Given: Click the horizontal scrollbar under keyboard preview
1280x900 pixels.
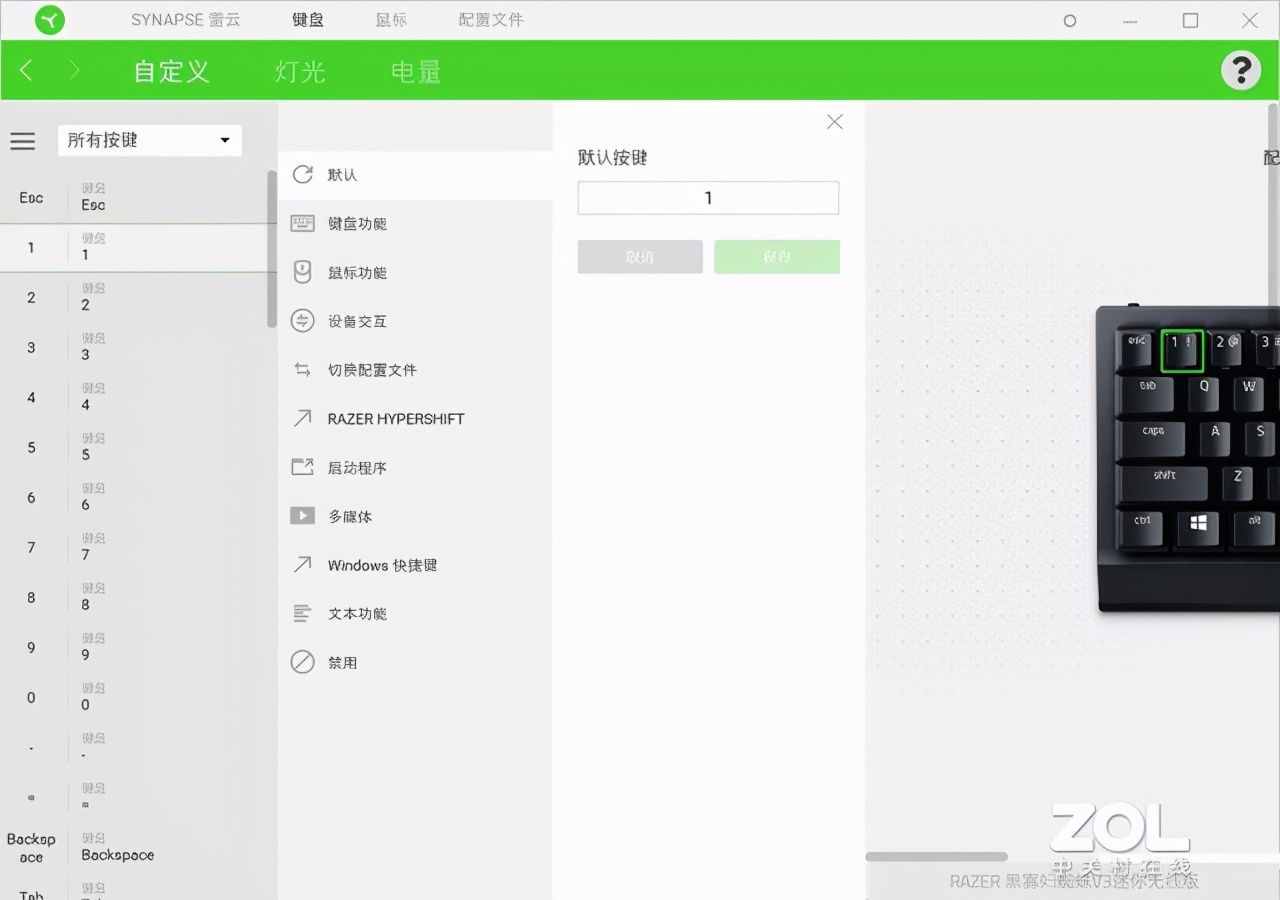Looking at the screenshot, I should tap(936, 856).
